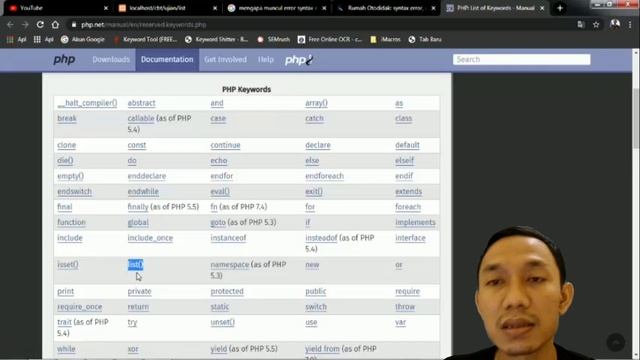This screenshot has width=640, height=360.
Task: Open the abstract keyword link
Action: tap(141, 103)
